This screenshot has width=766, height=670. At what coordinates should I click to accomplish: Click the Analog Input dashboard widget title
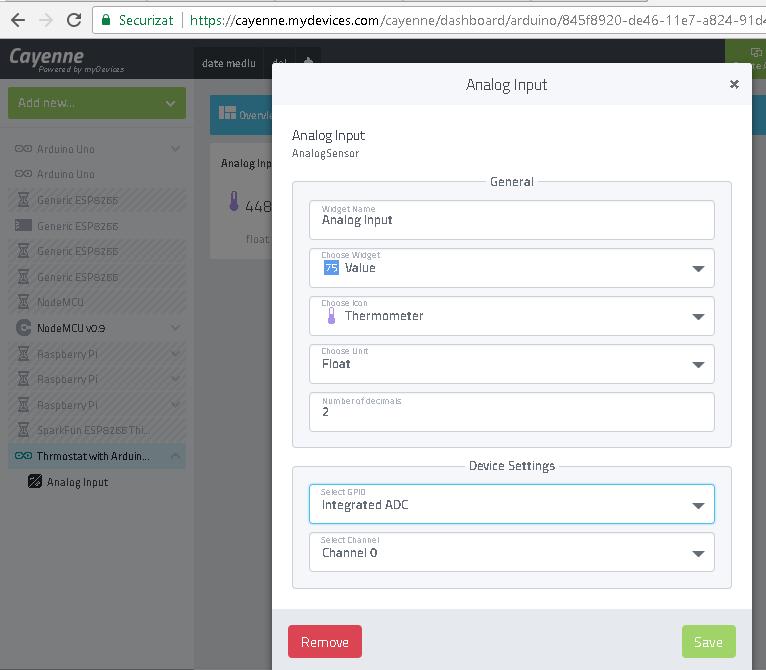[x=246, y=163]
